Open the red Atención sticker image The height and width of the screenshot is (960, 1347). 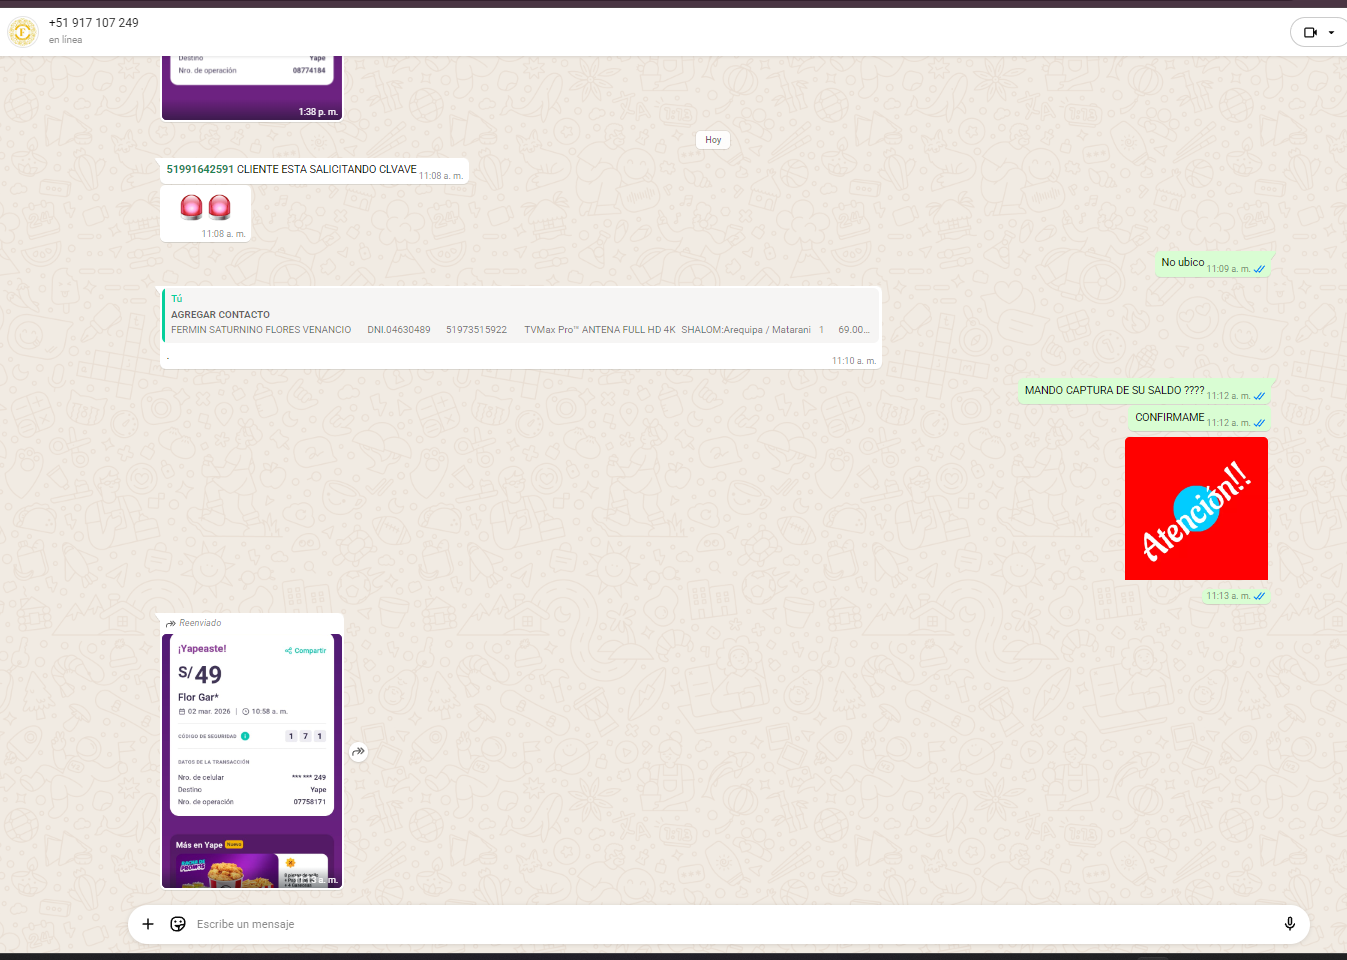coord(1196,508)
